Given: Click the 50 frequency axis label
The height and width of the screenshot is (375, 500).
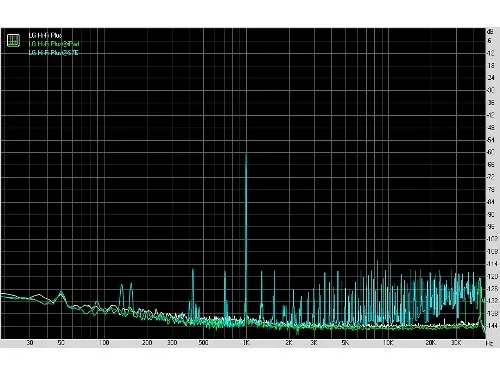Looking at the screenshot, I should point(61,343).
